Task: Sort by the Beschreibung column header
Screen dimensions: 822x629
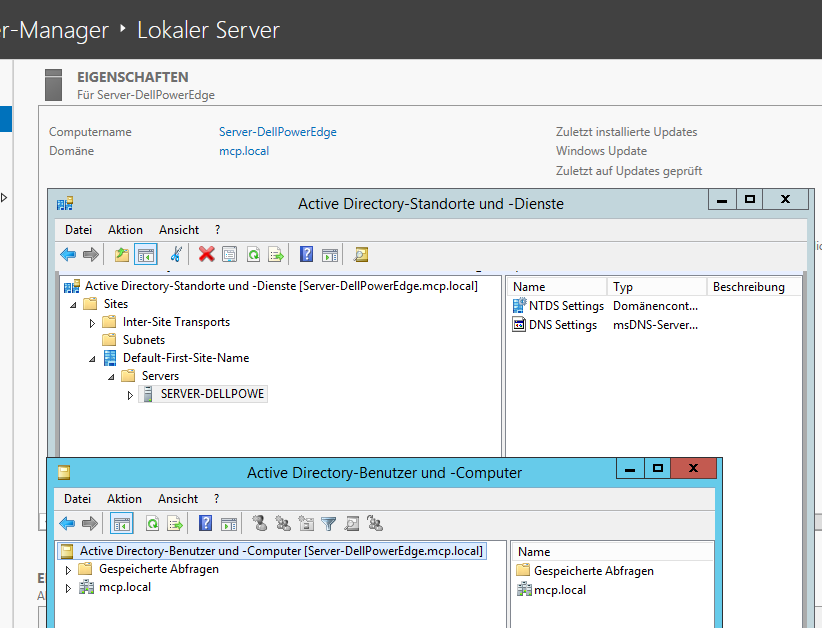Action: (754, 287)
